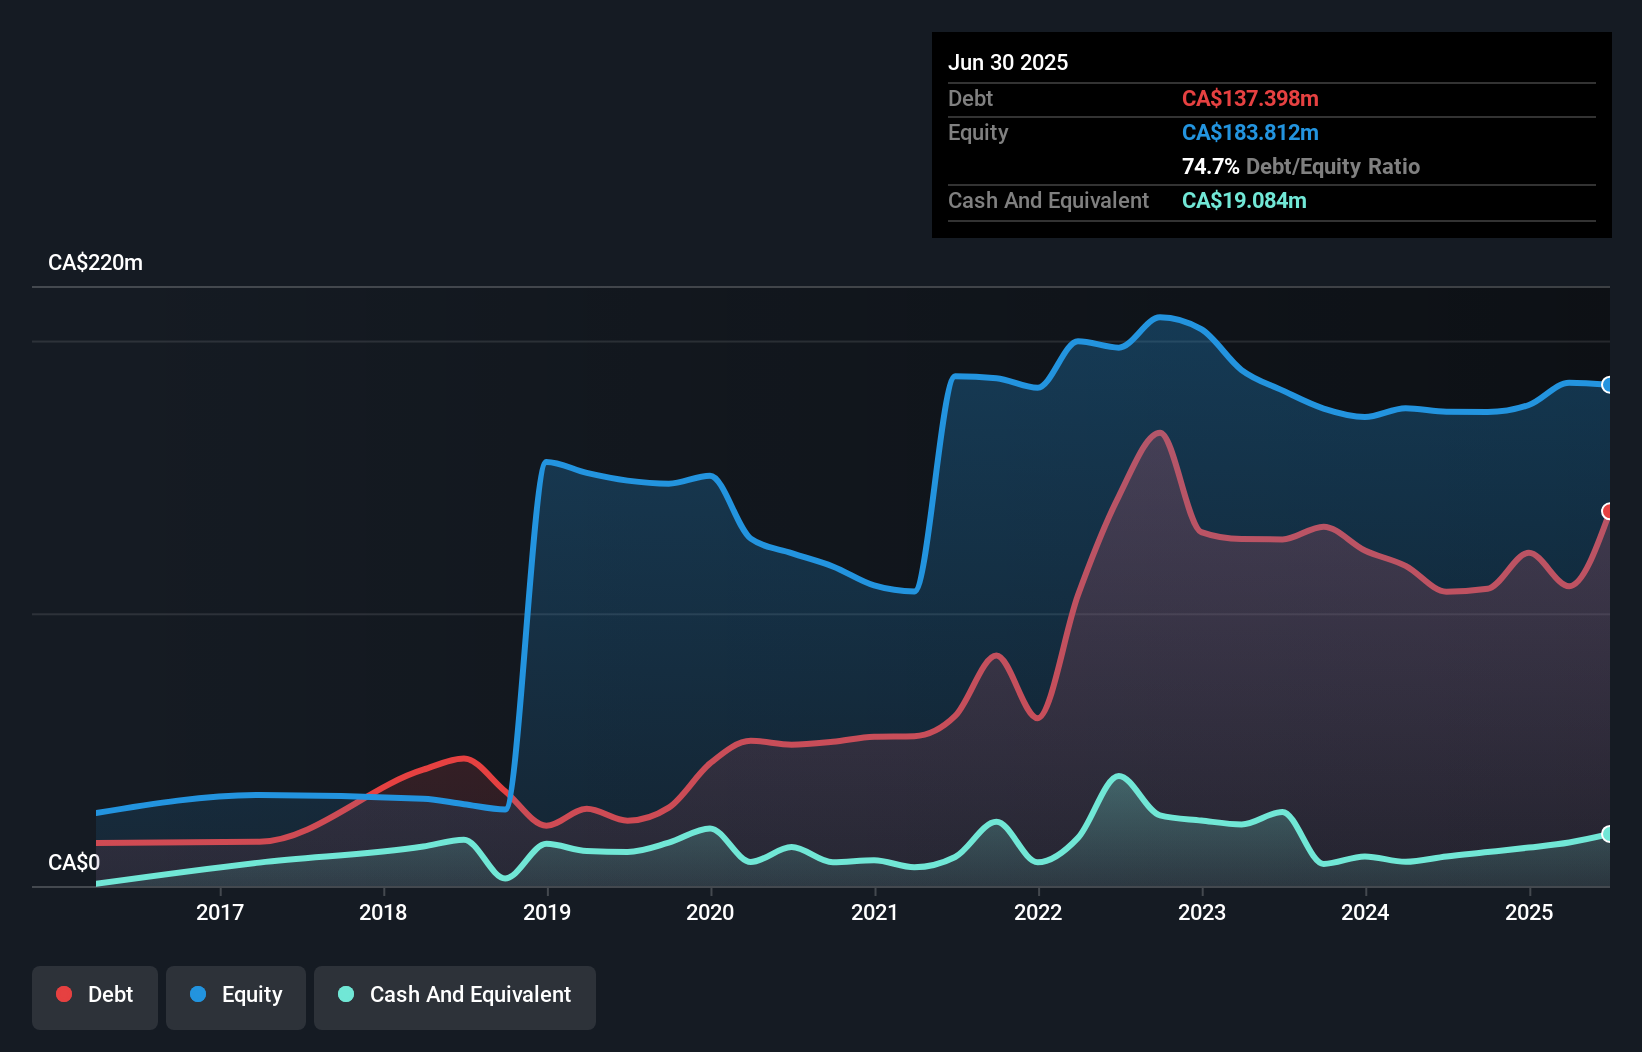This screenshot has width=1642, height=1052.
Task: Click the 74.7% Debt/Equity Ratio text
Action: 1300,166
